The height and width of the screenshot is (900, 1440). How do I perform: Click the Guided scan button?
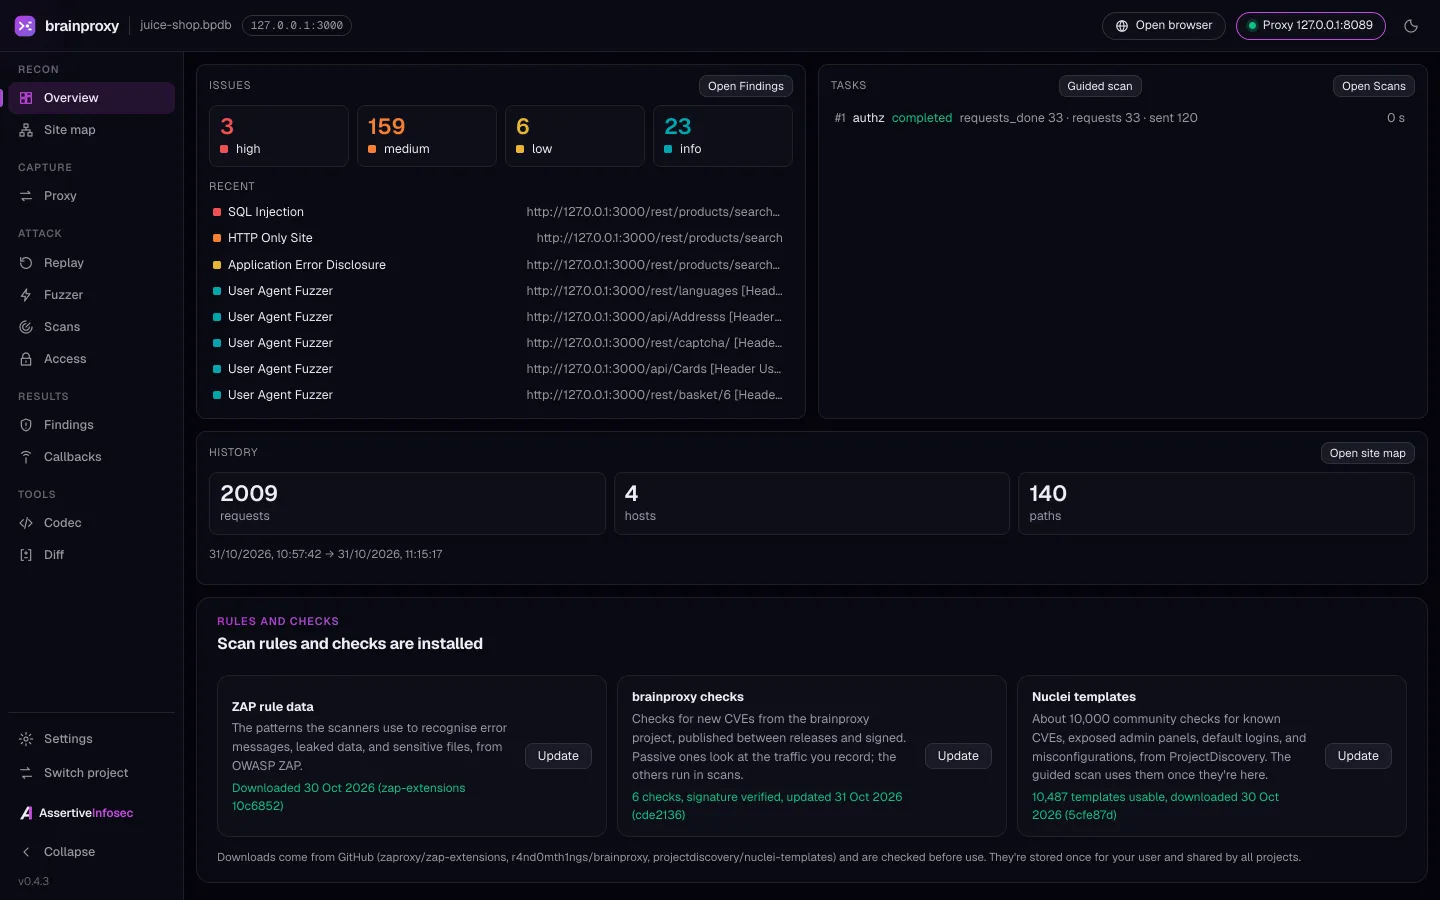(x=1100, y=86)
